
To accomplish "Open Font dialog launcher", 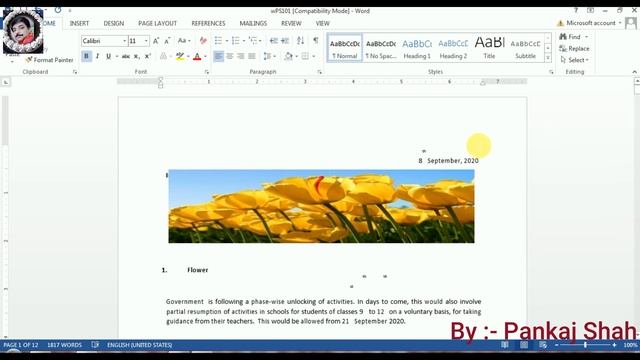I will tap(207, 72).
